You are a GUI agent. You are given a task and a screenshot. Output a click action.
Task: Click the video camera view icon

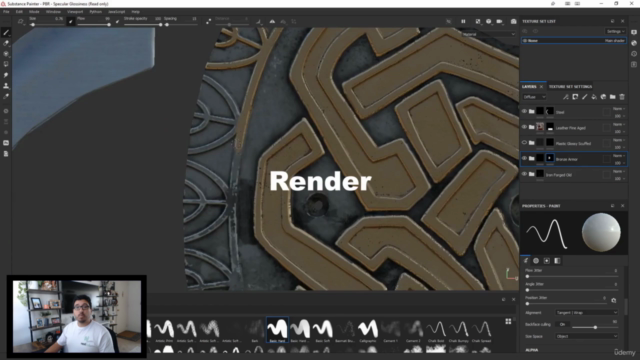499,21
